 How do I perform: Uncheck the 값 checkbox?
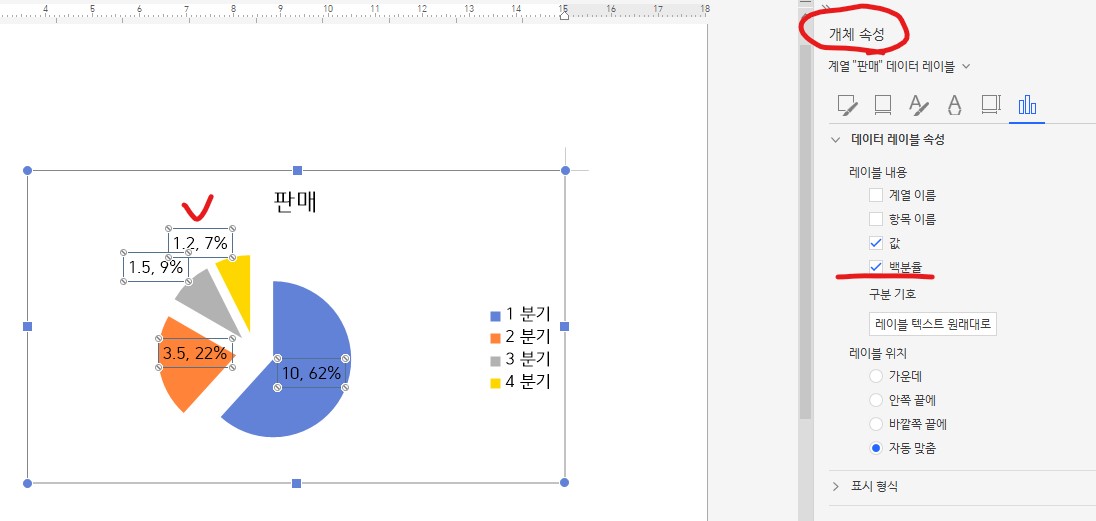pyautogui.click(x=876, y=243)
